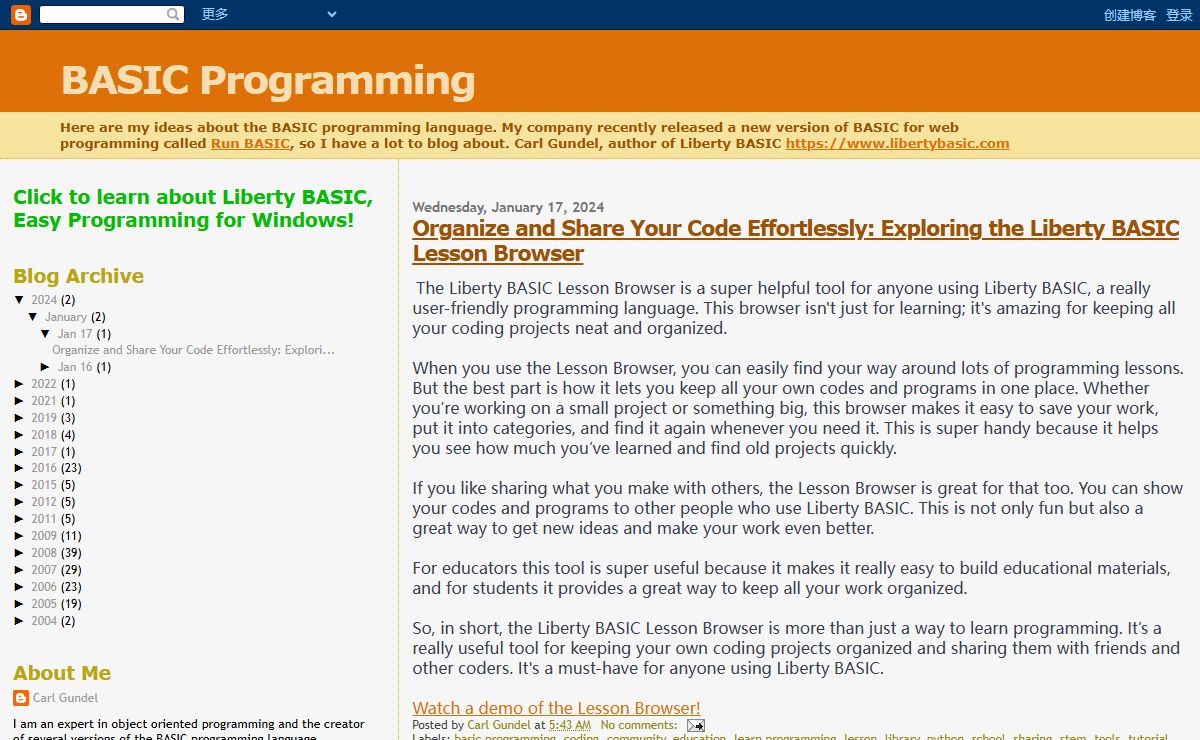
Task: Click the 登录 sign-in navbar item
Action: pos(1179,15)
